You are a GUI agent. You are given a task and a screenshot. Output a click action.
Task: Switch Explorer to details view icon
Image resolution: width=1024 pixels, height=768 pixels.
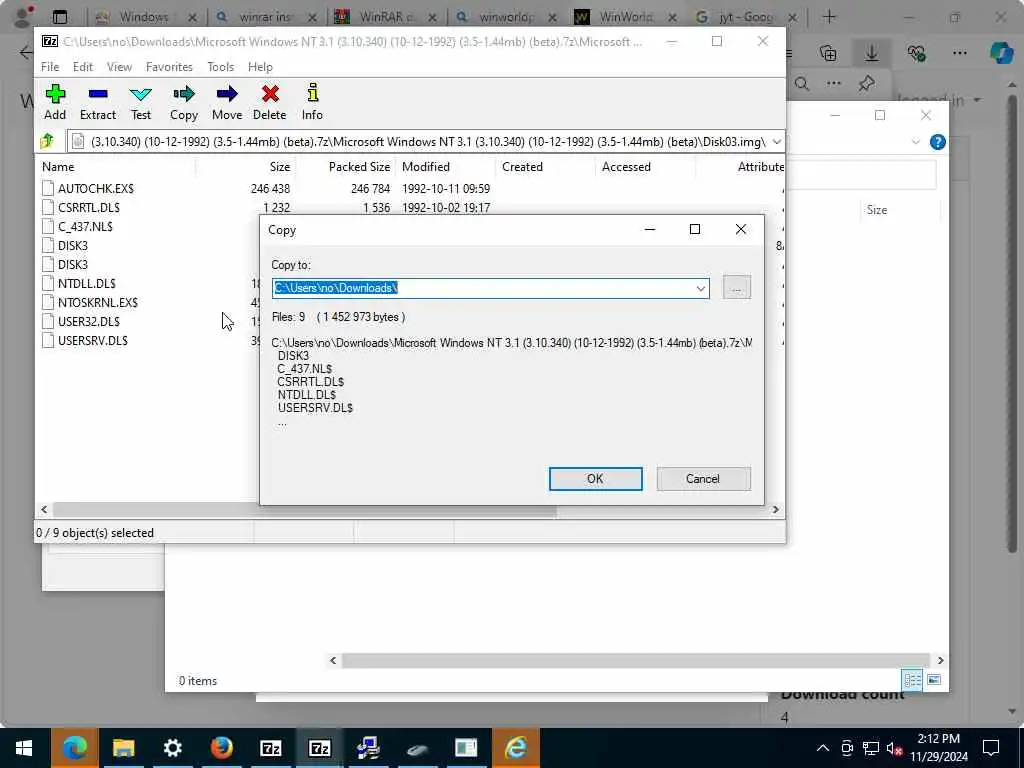tap(912, 680)
